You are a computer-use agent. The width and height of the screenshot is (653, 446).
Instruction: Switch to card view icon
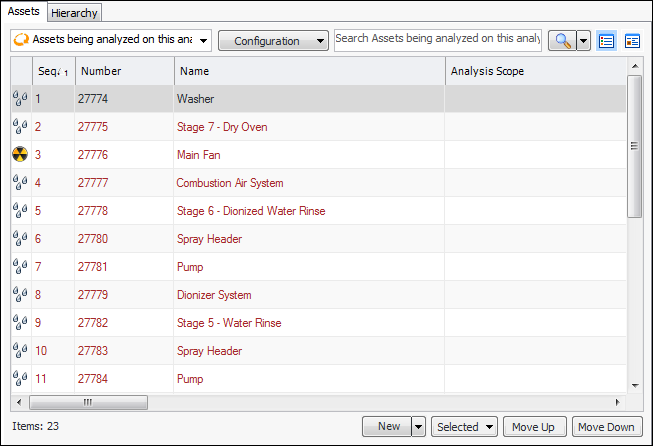(632, 41)
